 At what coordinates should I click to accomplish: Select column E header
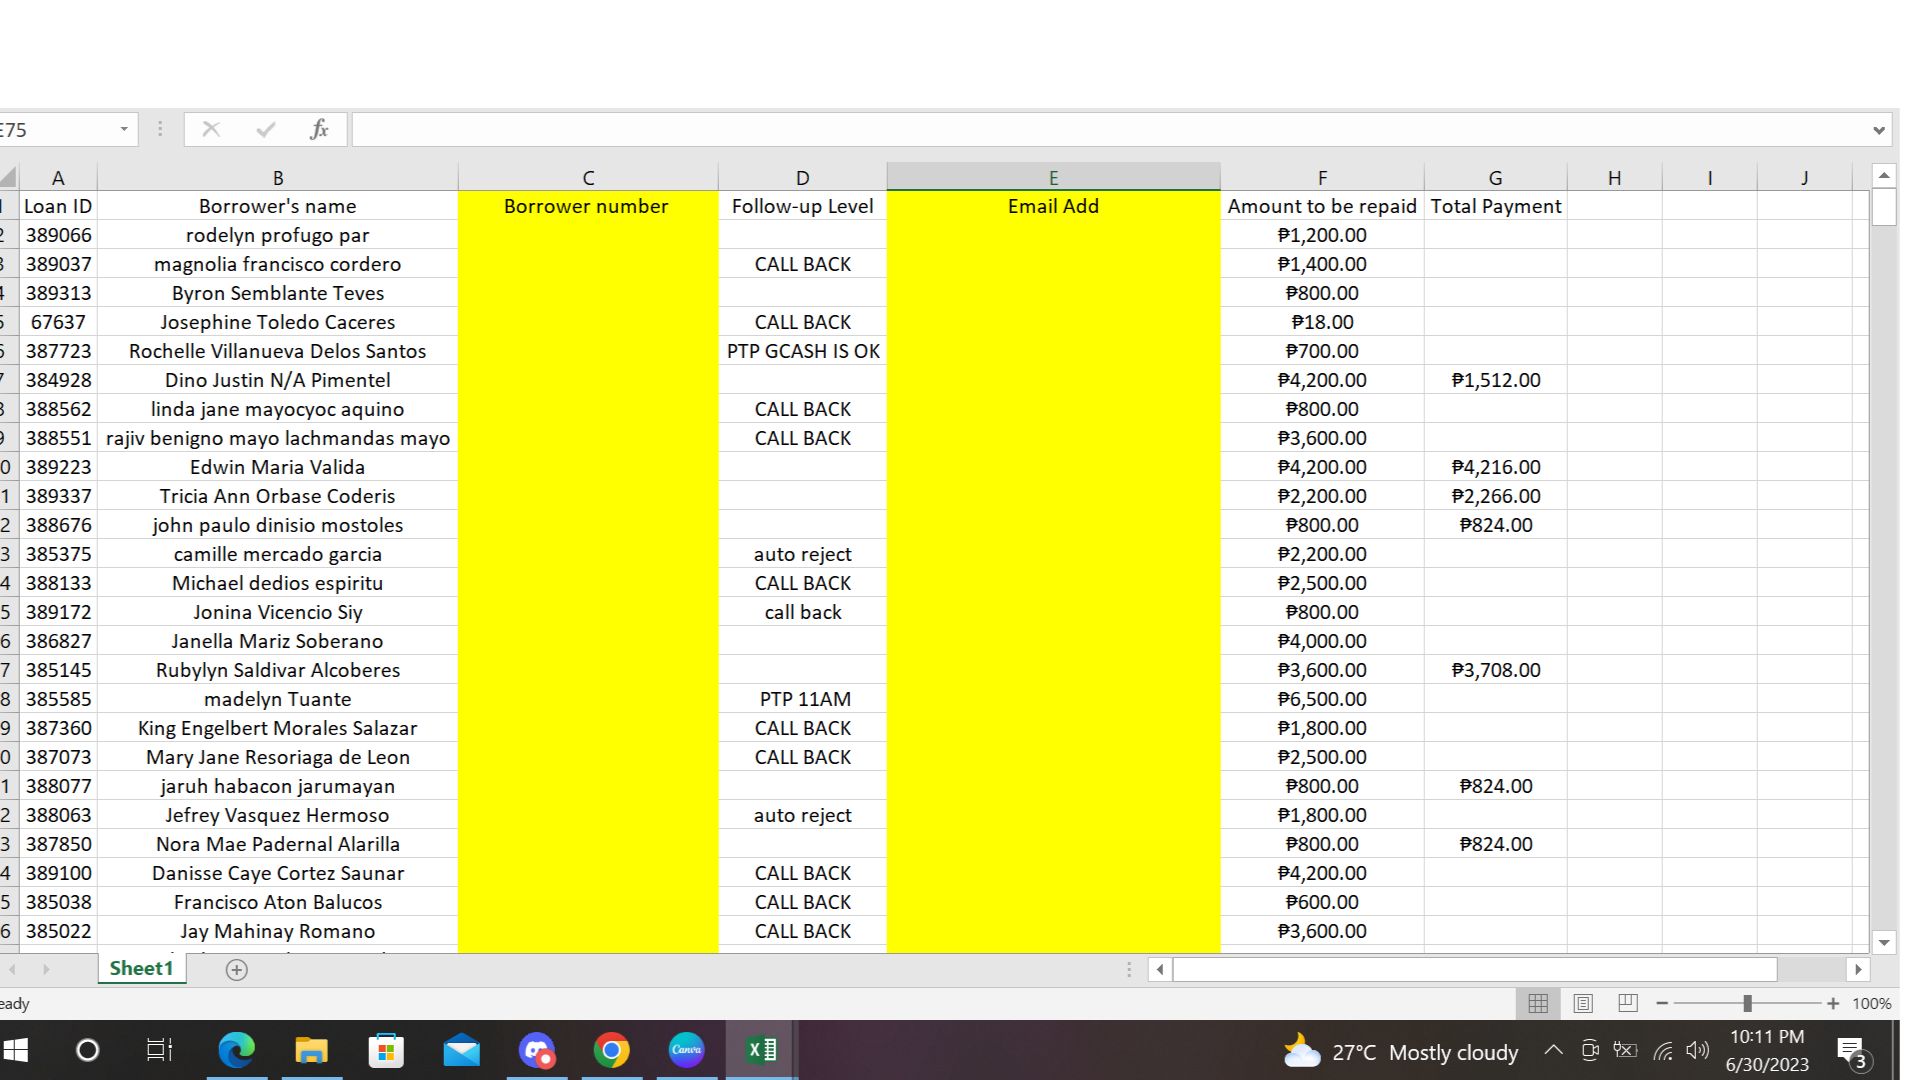pyautogui.click(x=1052, y=177)
